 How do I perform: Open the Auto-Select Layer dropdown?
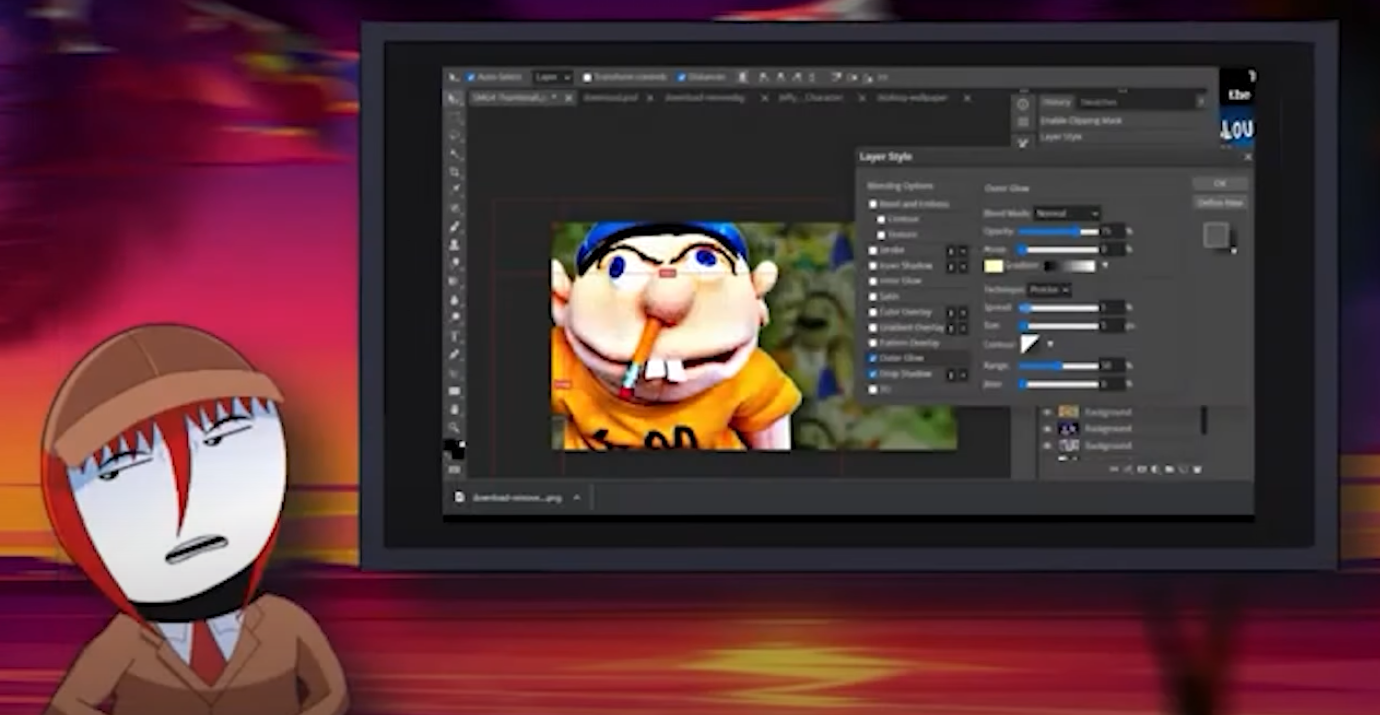pos(552,77)
